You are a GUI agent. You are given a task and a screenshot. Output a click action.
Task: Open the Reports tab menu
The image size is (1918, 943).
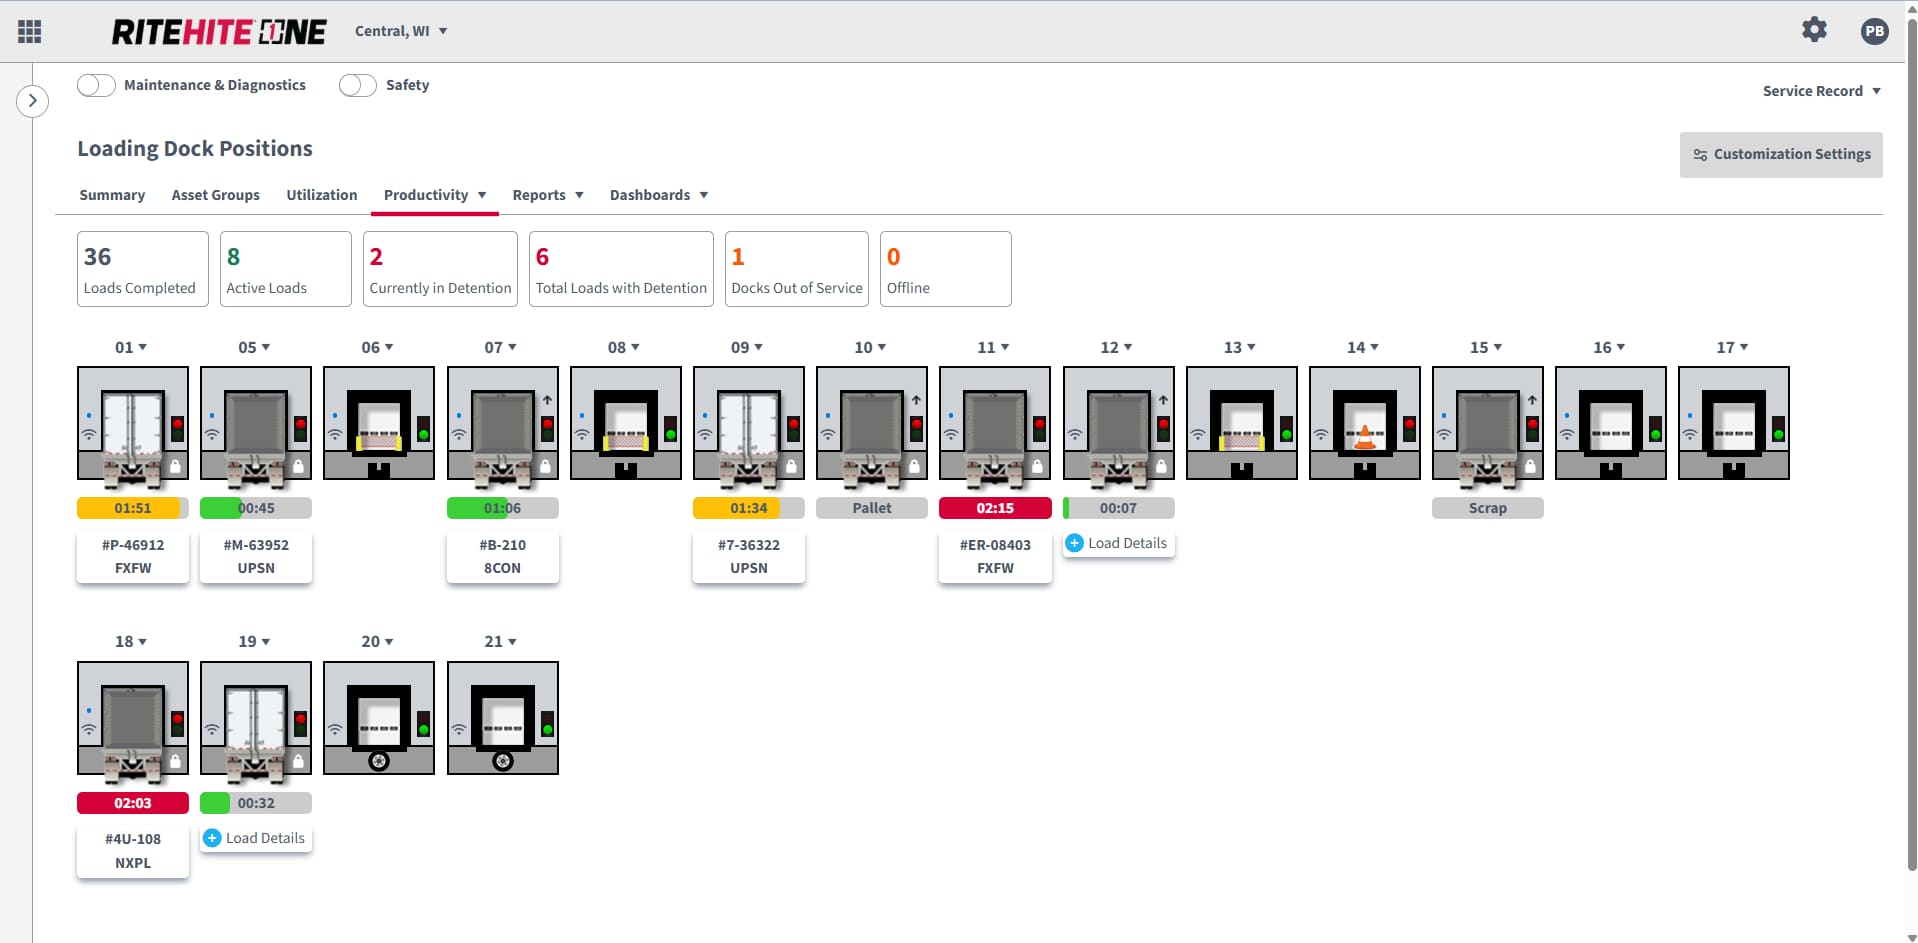pos(547,195)
